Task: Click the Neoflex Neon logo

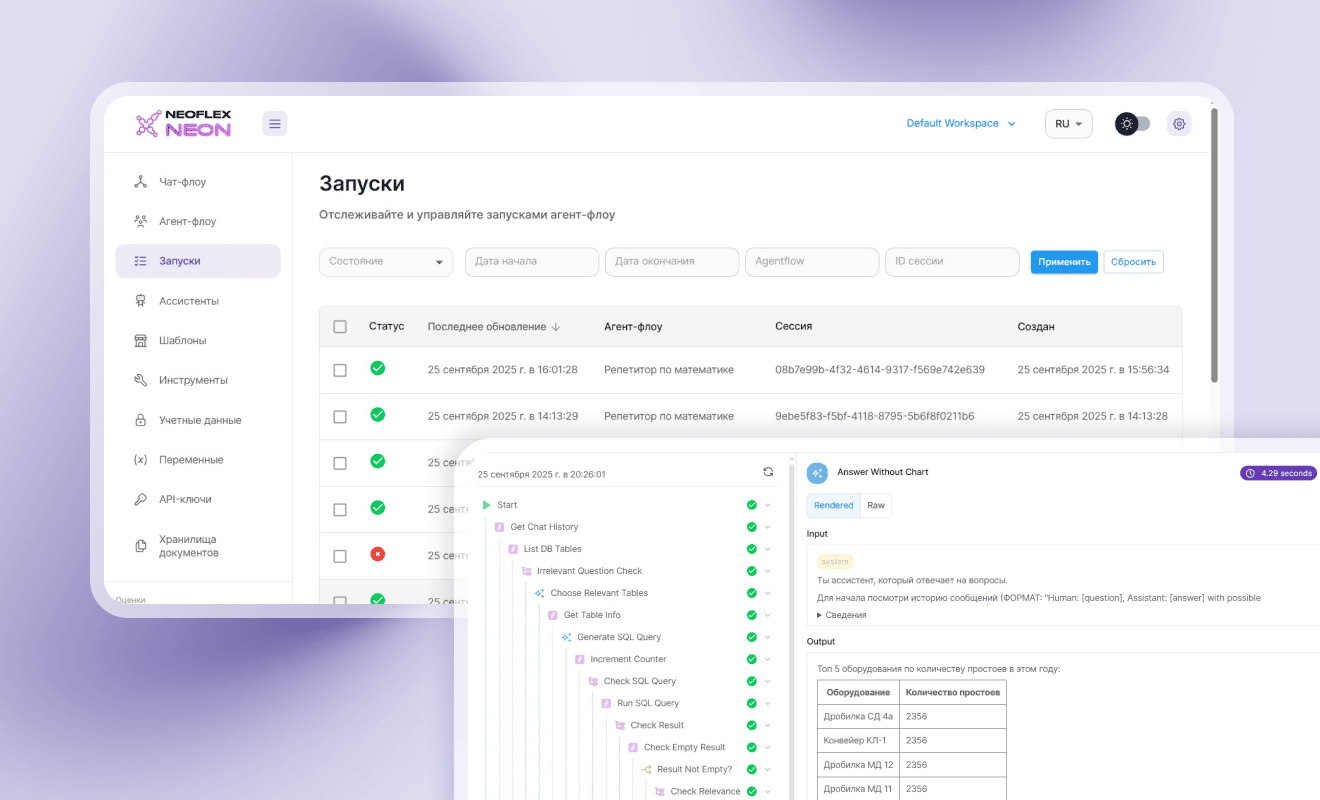Action: click(184, 124)
